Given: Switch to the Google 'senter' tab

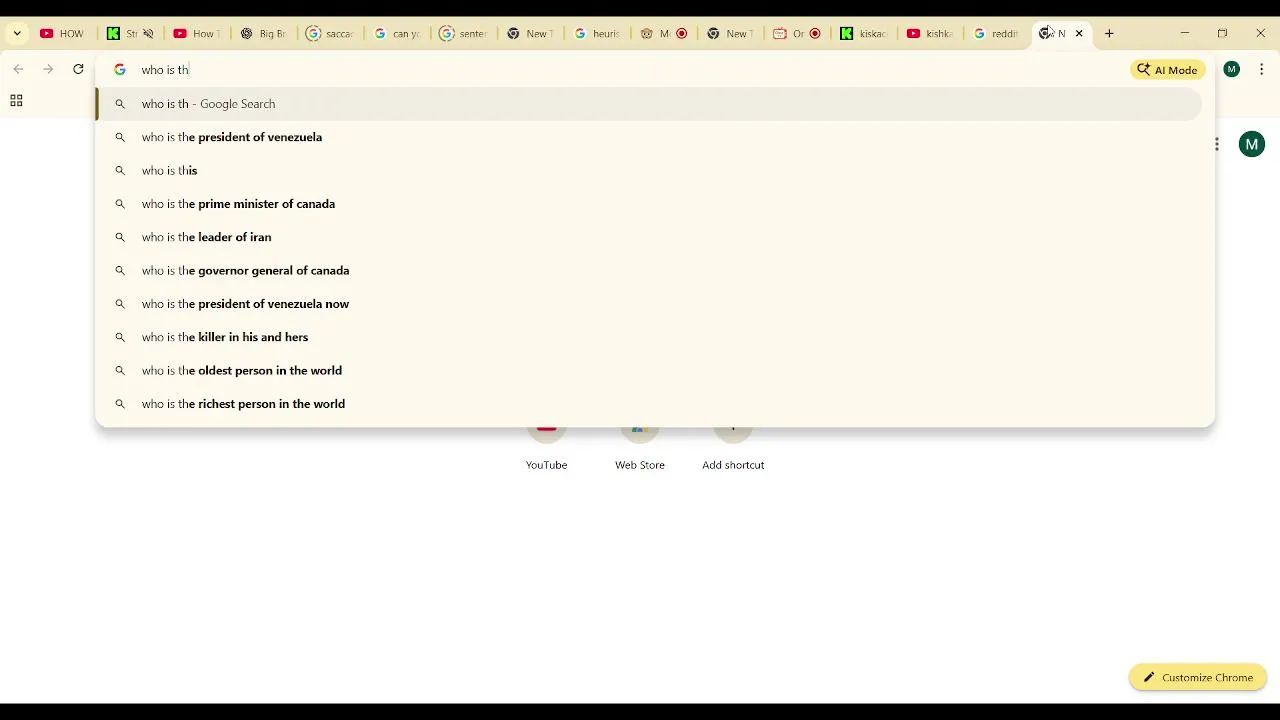Looking at the screenshot, I should click(464, 33).
